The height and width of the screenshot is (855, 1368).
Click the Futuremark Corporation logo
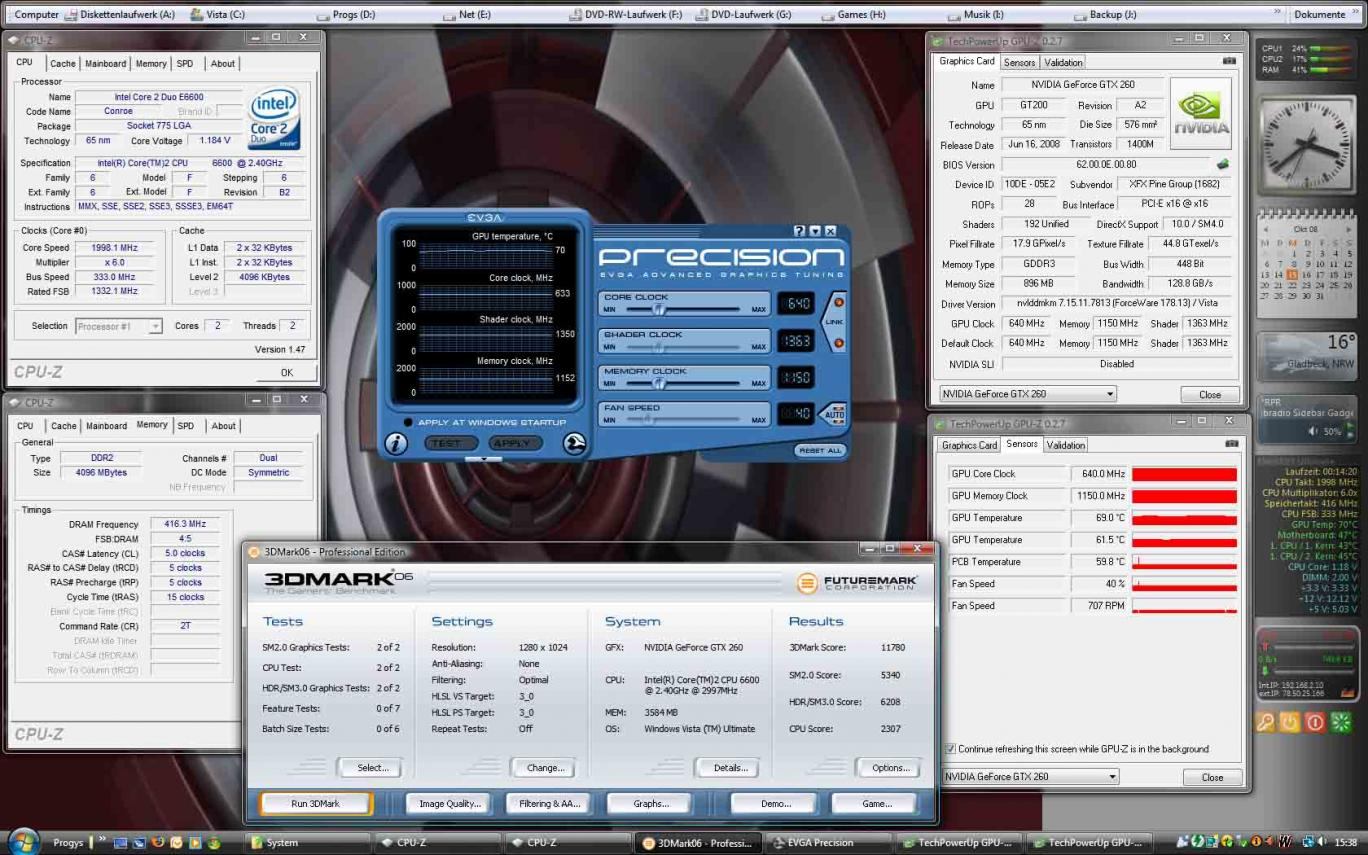click(x=857, y=582)
